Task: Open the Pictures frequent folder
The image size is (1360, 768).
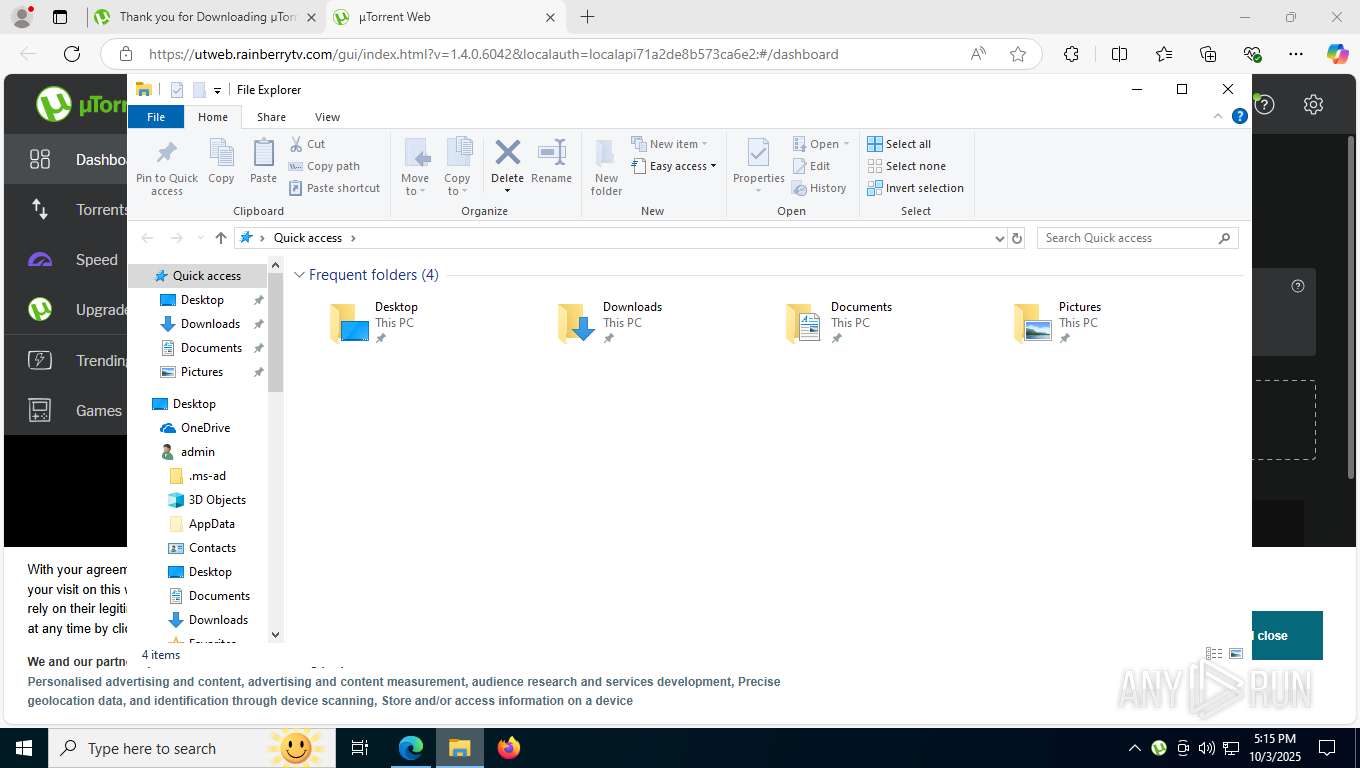Action: 1057,322
